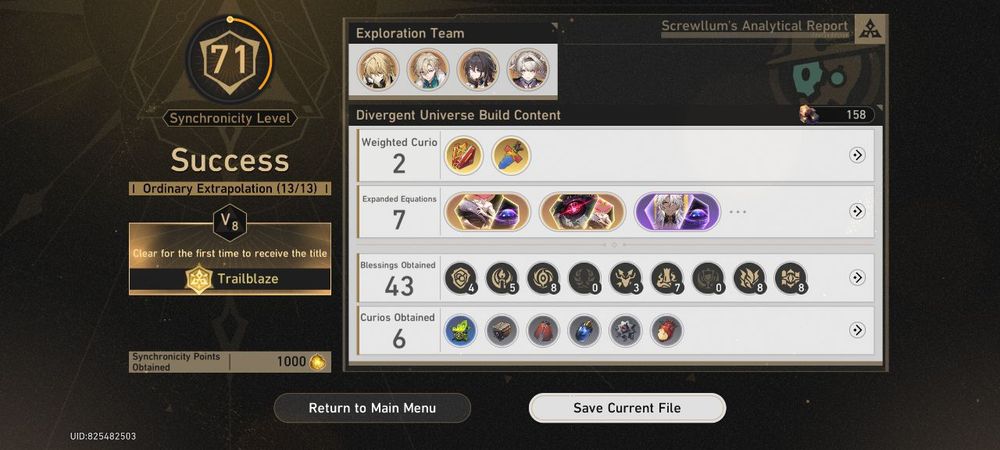The image size is (1000, 450).
Task: Click Return to Main Menu button
Action: click(372, 408)
